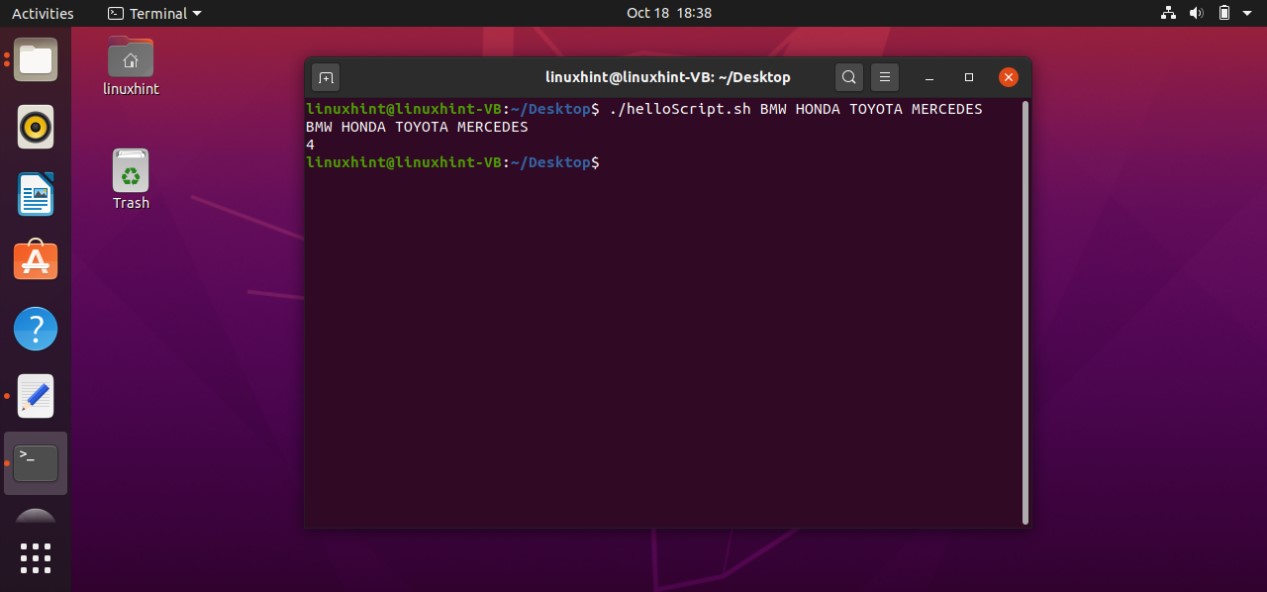The height and width of the screenshot is (592, 1267).
Task: Expand the Terminal app menu
Action: pyautogui.click(x=154, y=13)
